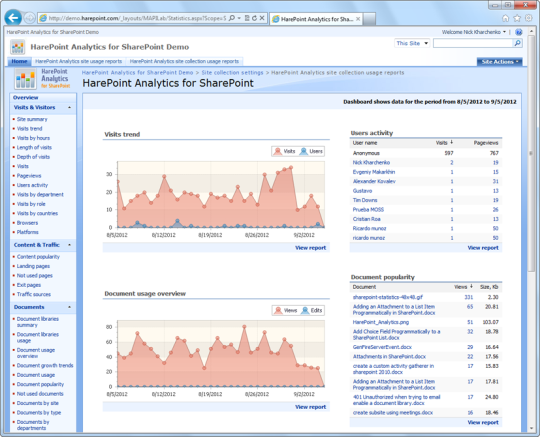Click the browser forward arrow button
The width and height of the screenshot is (540, 437).
(x=30, y=18)
